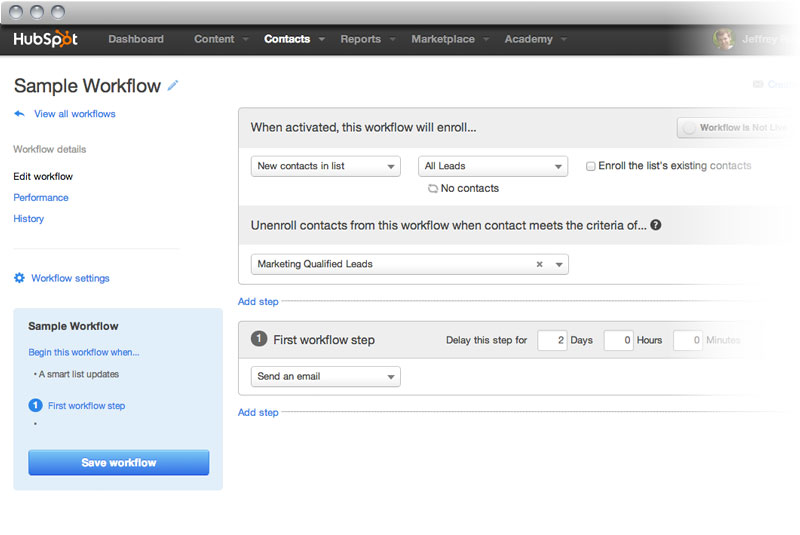Click the Days delay input field
The image size is (800, 535).
[x=552, y=340]
